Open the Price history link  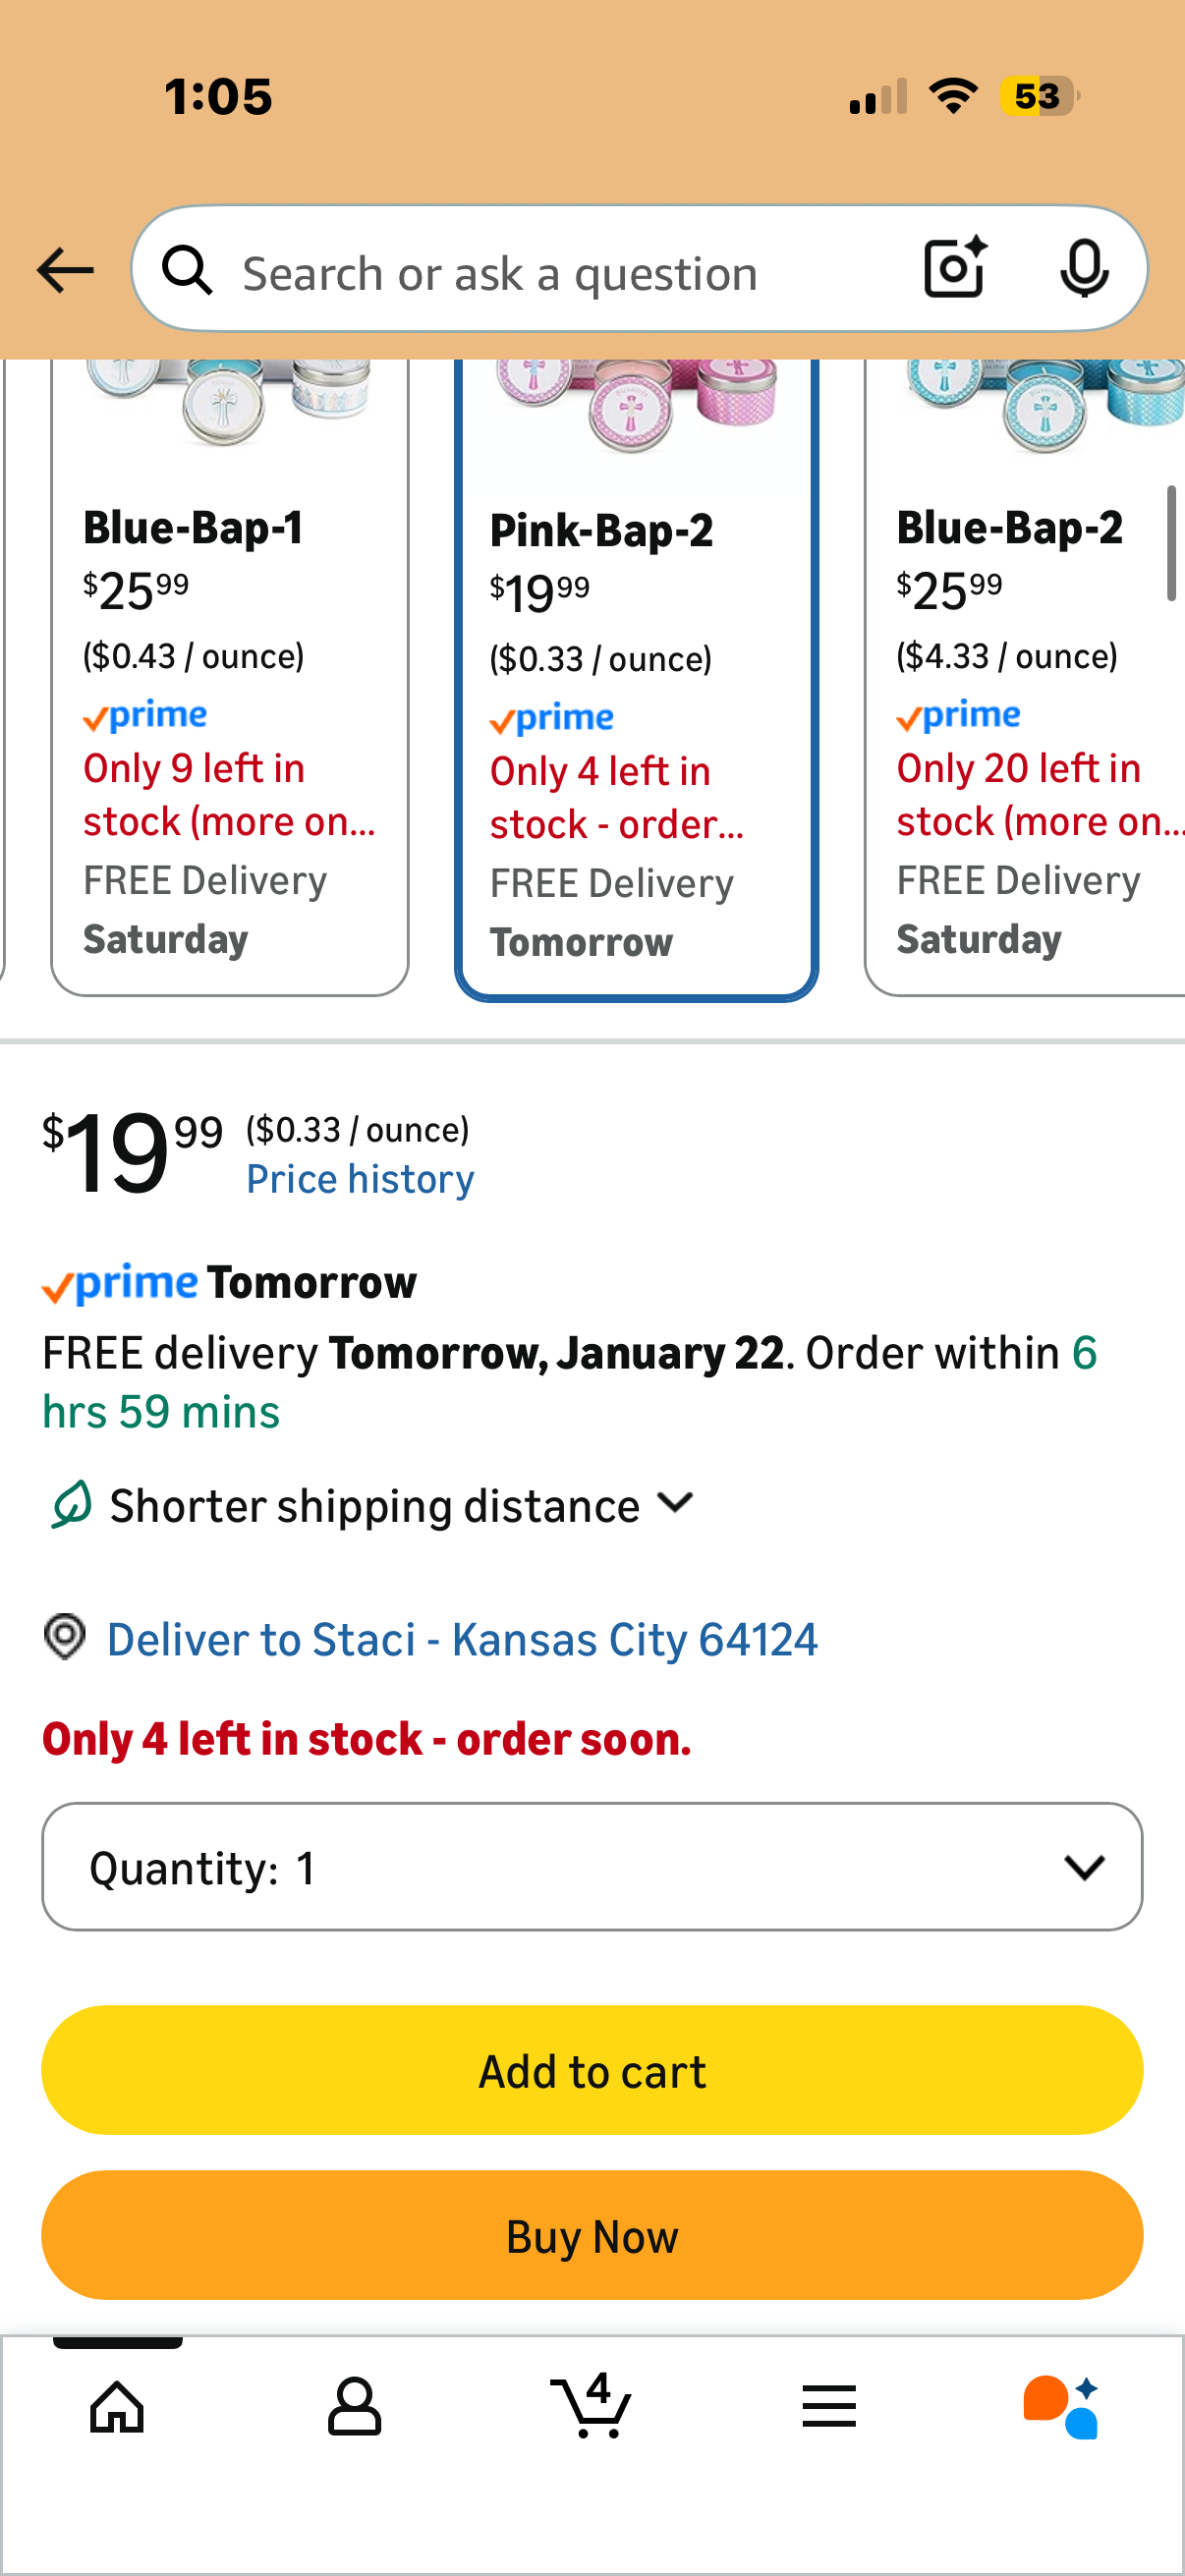coord(360,1179)
